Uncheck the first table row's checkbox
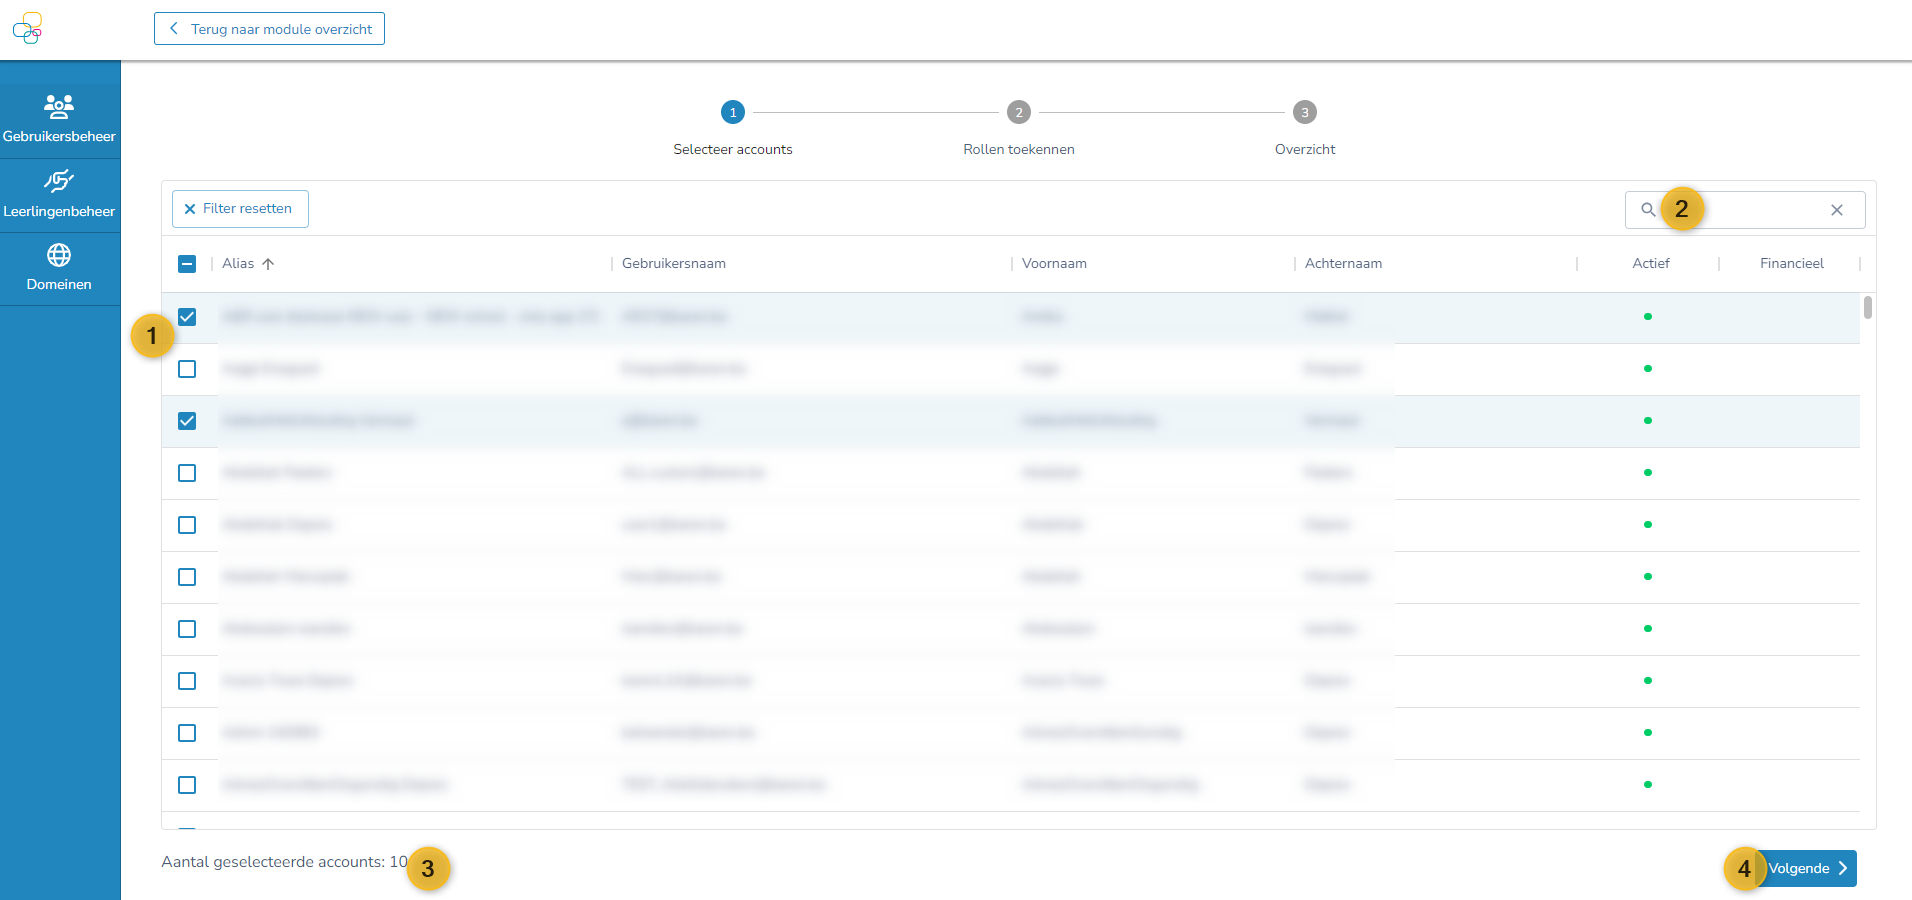1912x900 pixels. coord(187,317)
